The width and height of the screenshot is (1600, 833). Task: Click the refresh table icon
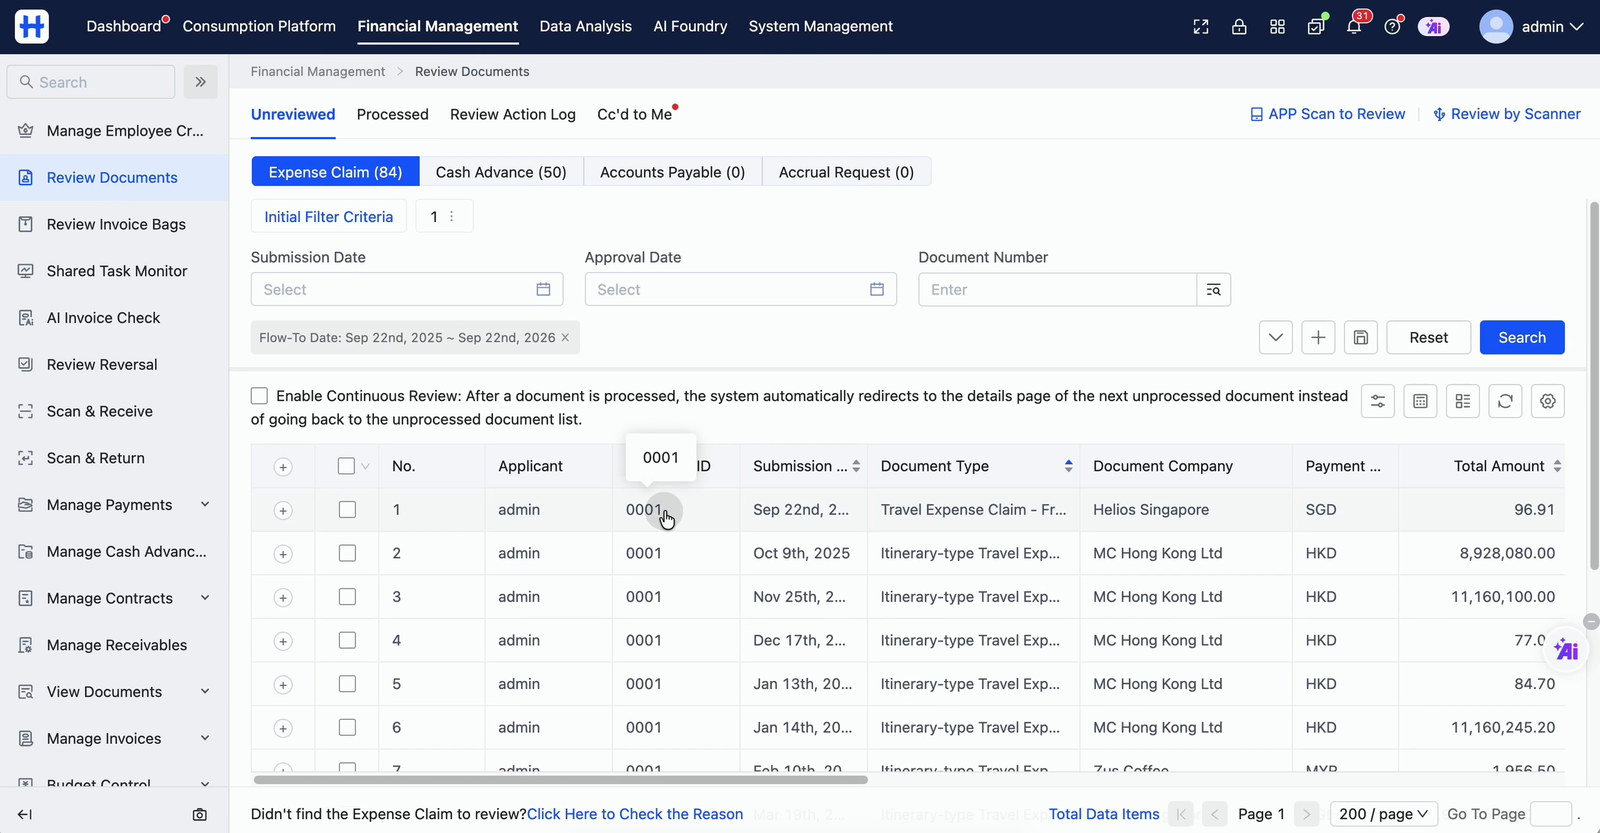tap(1505, 401)
